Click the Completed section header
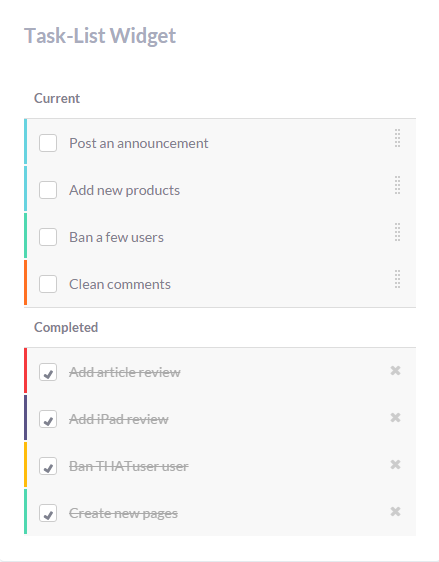 click(x=66, y=327)
